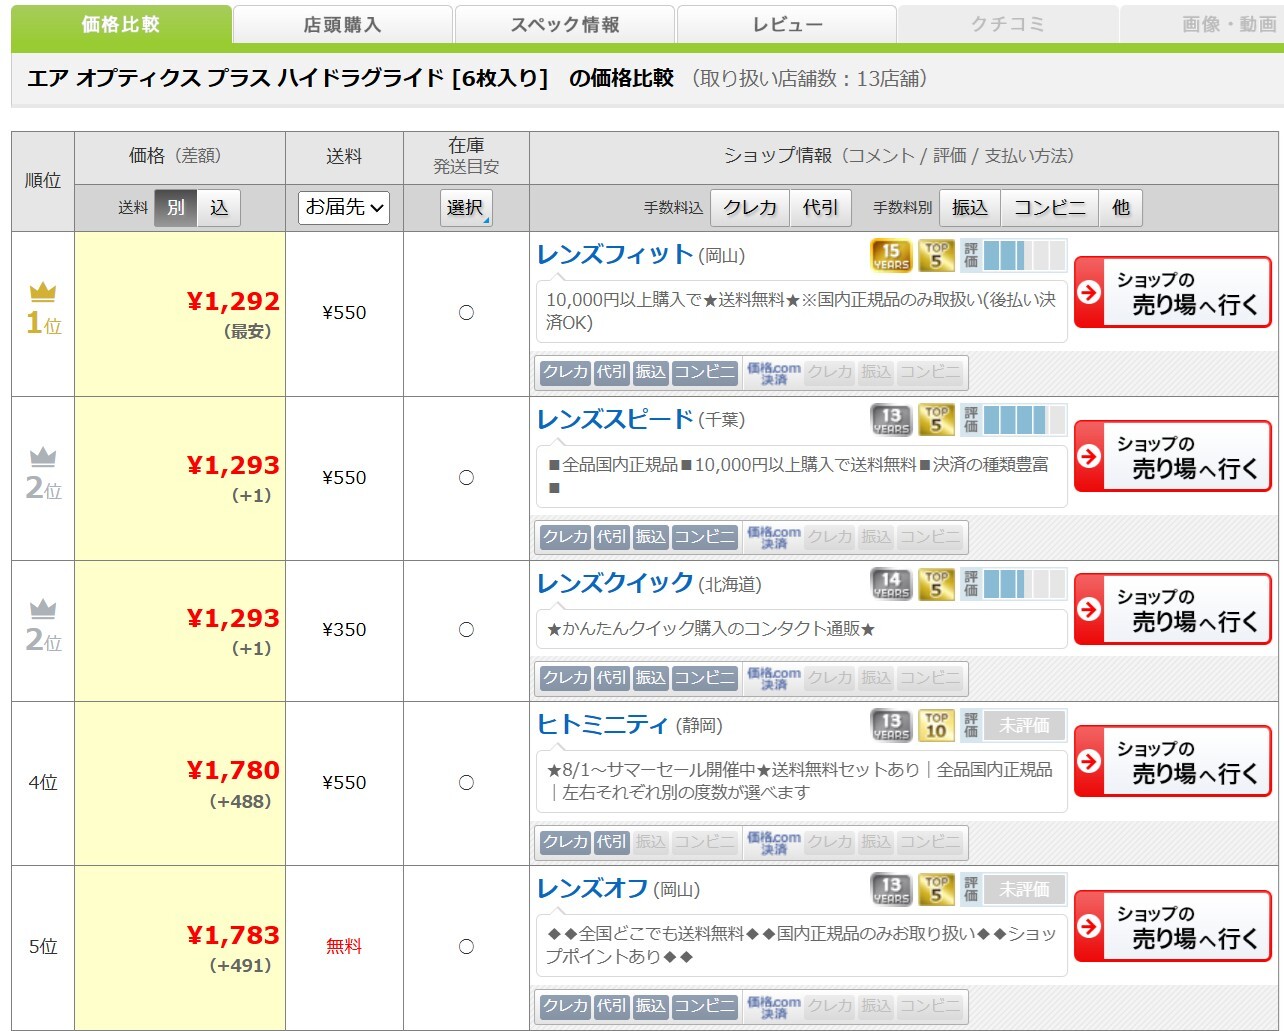Switch to スペック情報 tab
This screenshot has width=1284, height=1031.
pos(565,25)
